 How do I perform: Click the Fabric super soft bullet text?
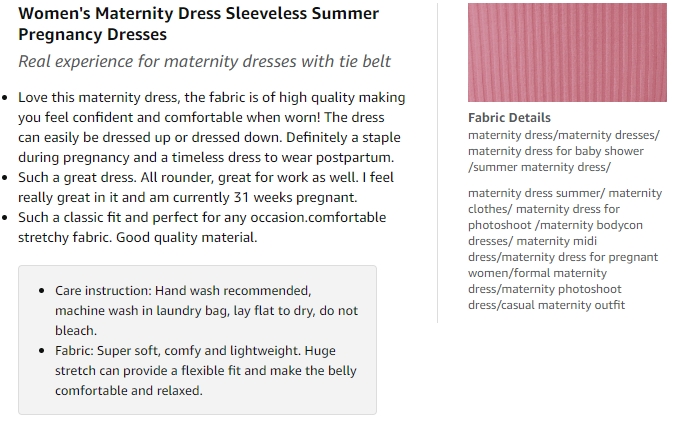pos(206,371)
